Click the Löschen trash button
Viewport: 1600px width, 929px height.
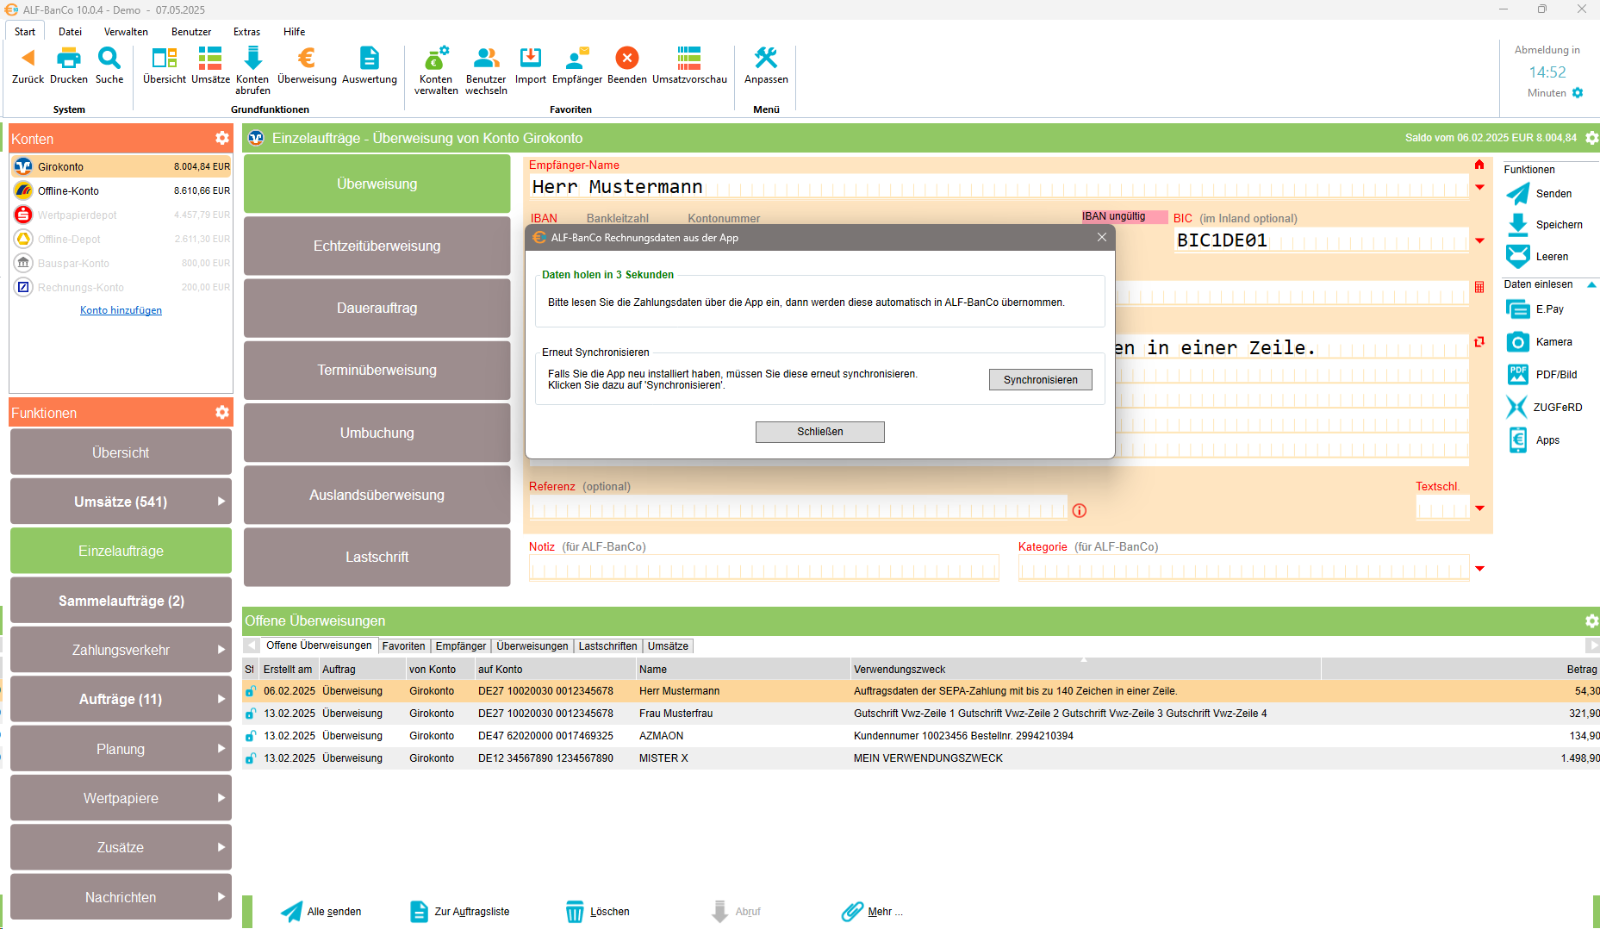click(x=598, y=911)
